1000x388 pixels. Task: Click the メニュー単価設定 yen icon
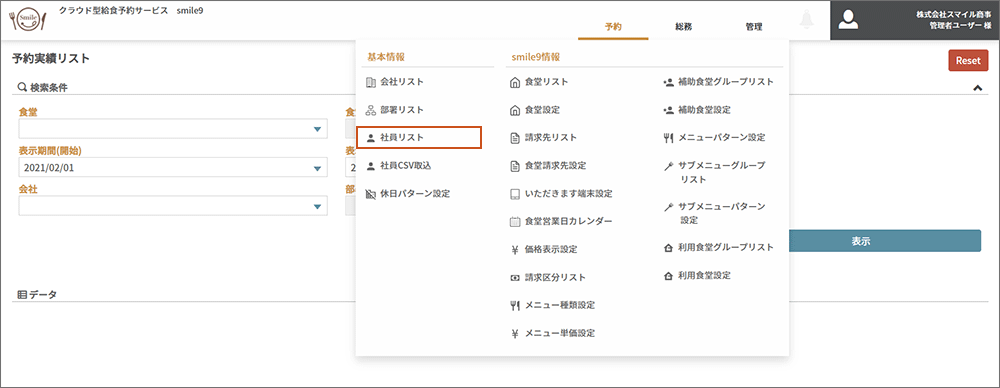(515, 333)
